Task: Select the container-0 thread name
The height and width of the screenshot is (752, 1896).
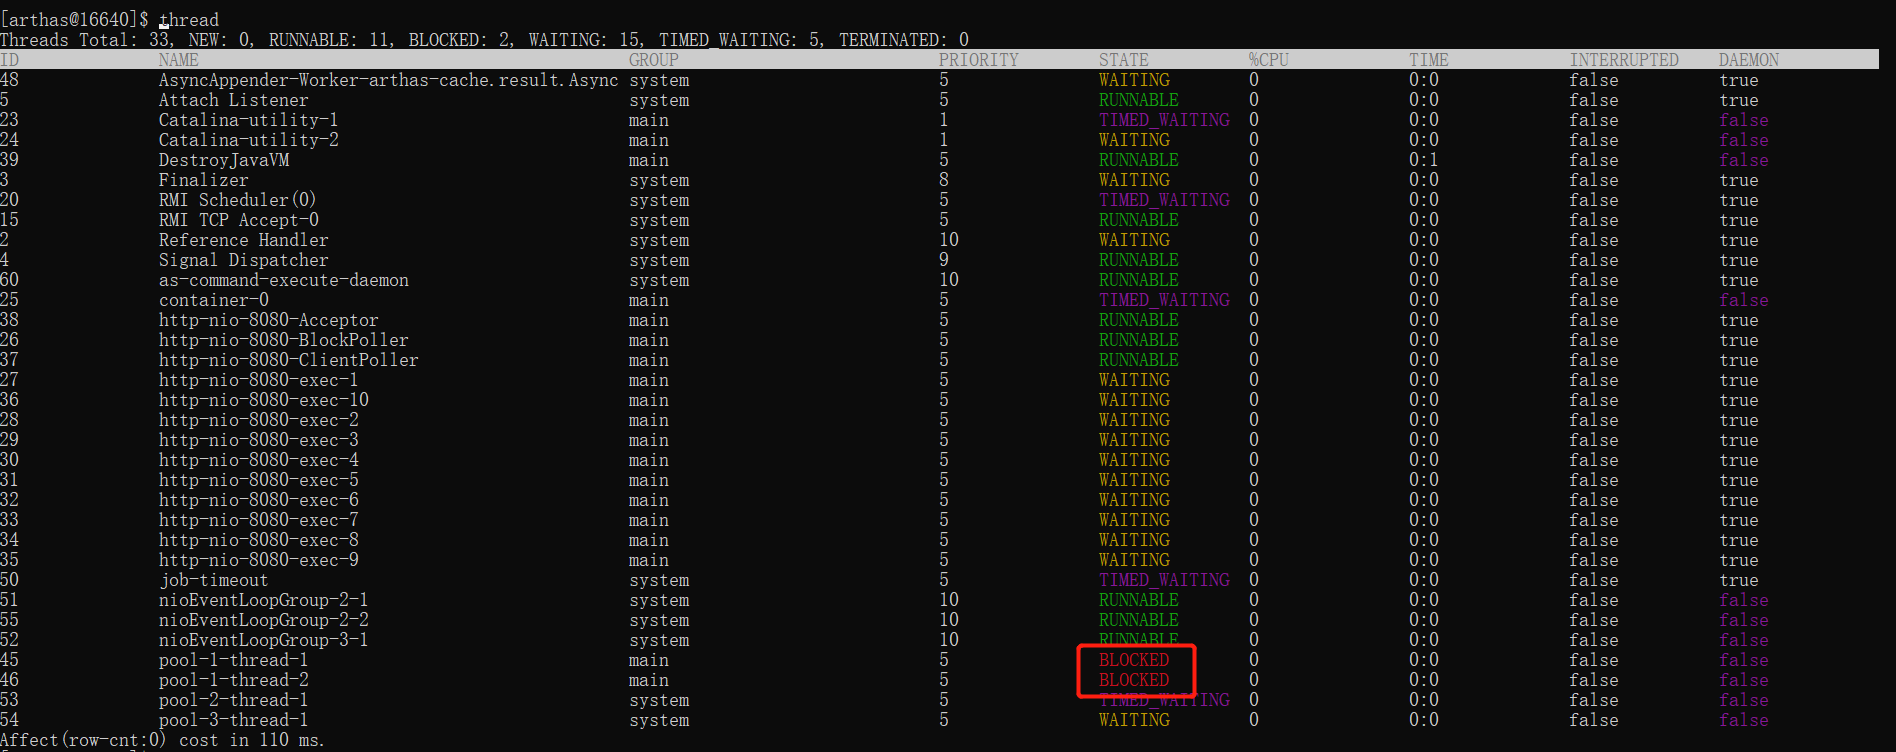Action: tap(214, 300)
